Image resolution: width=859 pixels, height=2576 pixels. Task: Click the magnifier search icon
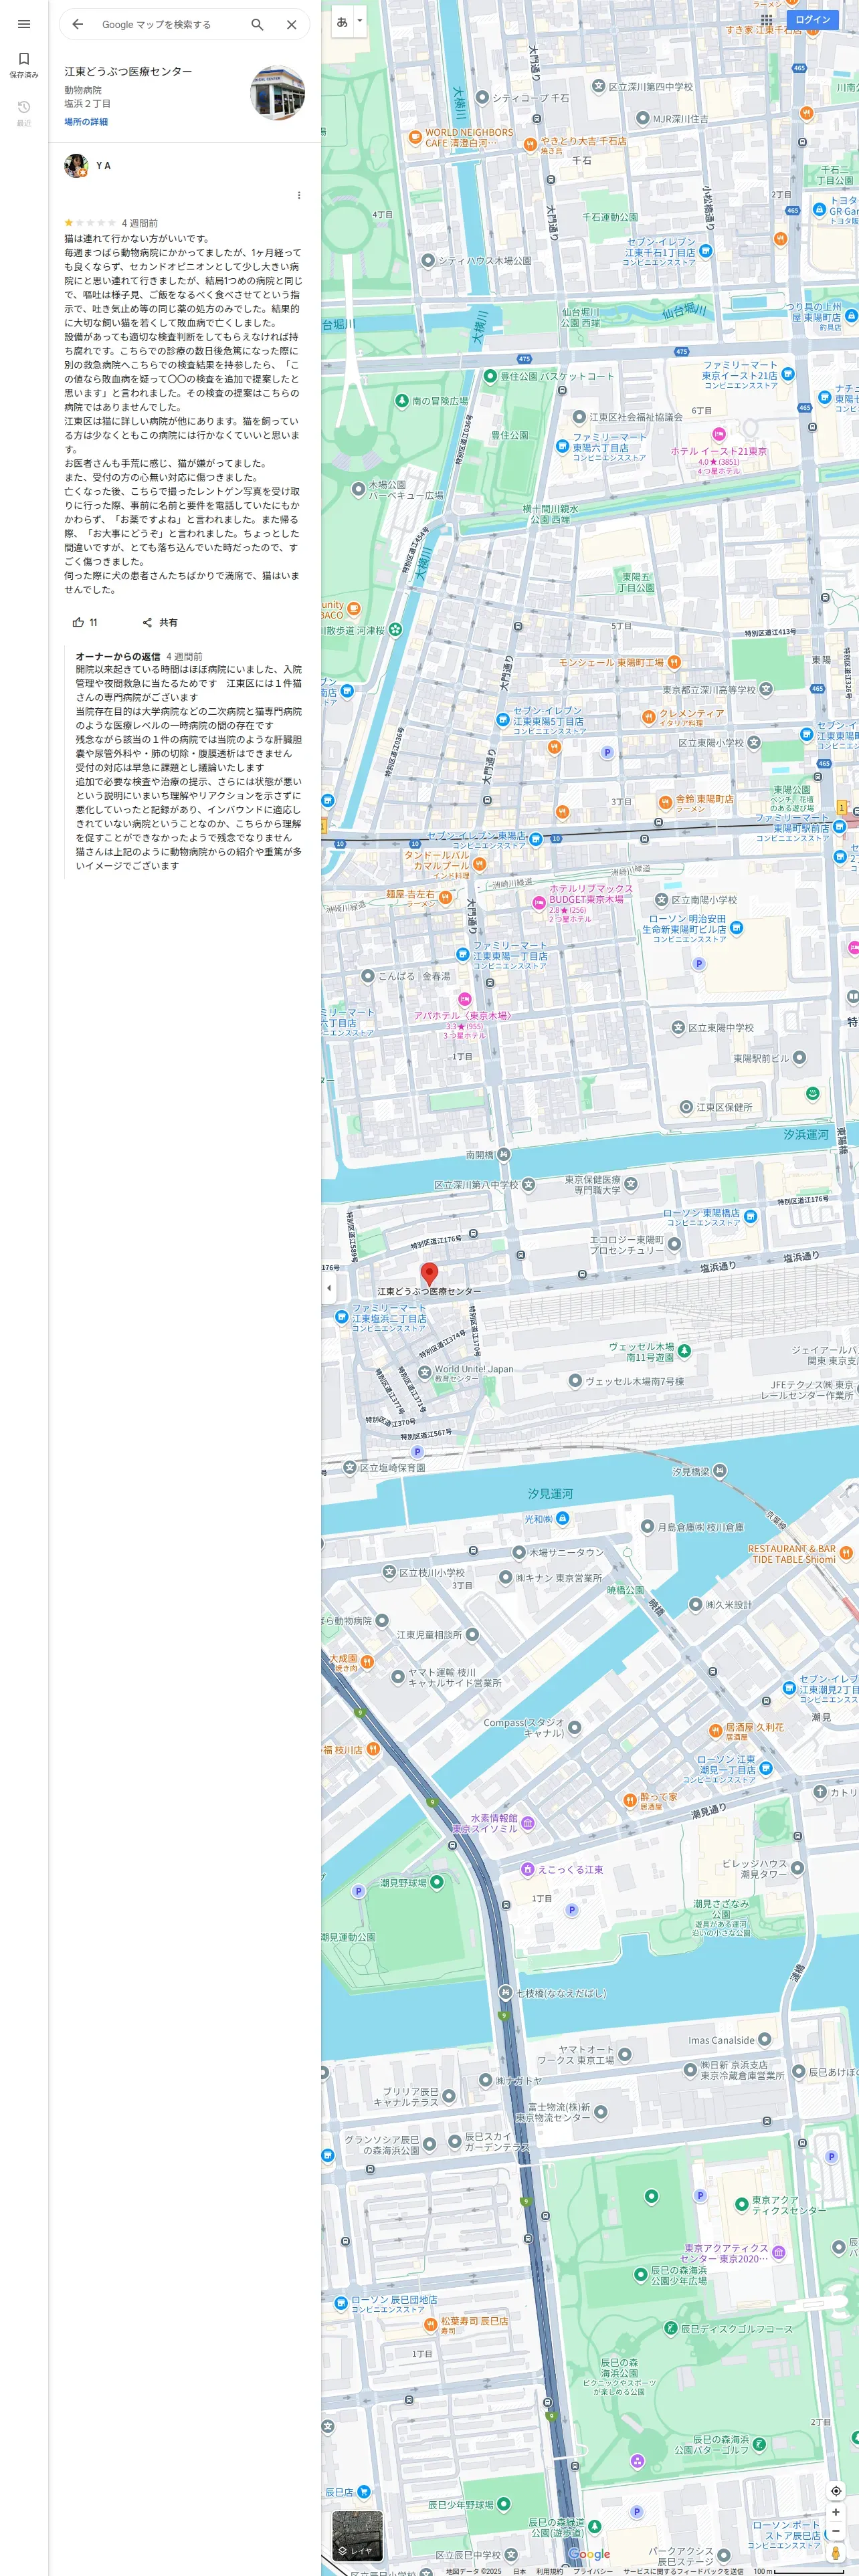[x=257, y=24]
